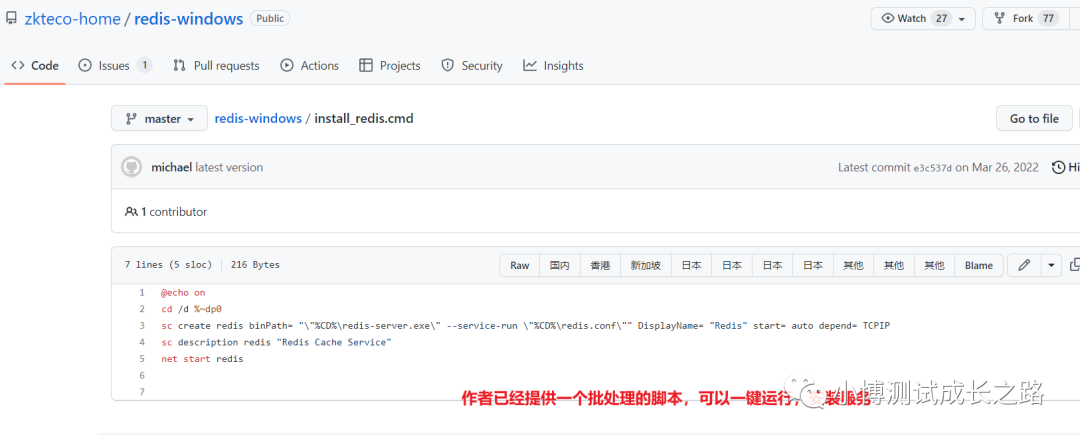Click michael's avatar image in commit bar
This screenshot has height=441, width=1080.
click(131, 167)
